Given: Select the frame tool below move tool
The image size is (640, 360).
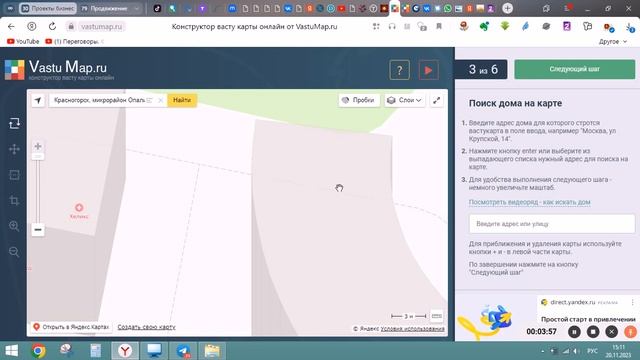Looking at the screenshot, I should pos(14,175).
